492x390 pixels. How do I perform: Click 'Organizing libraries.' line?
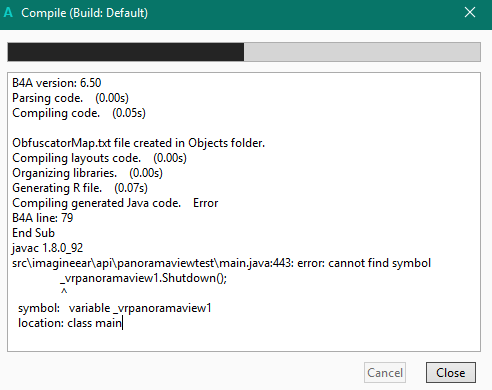point(87,173)
